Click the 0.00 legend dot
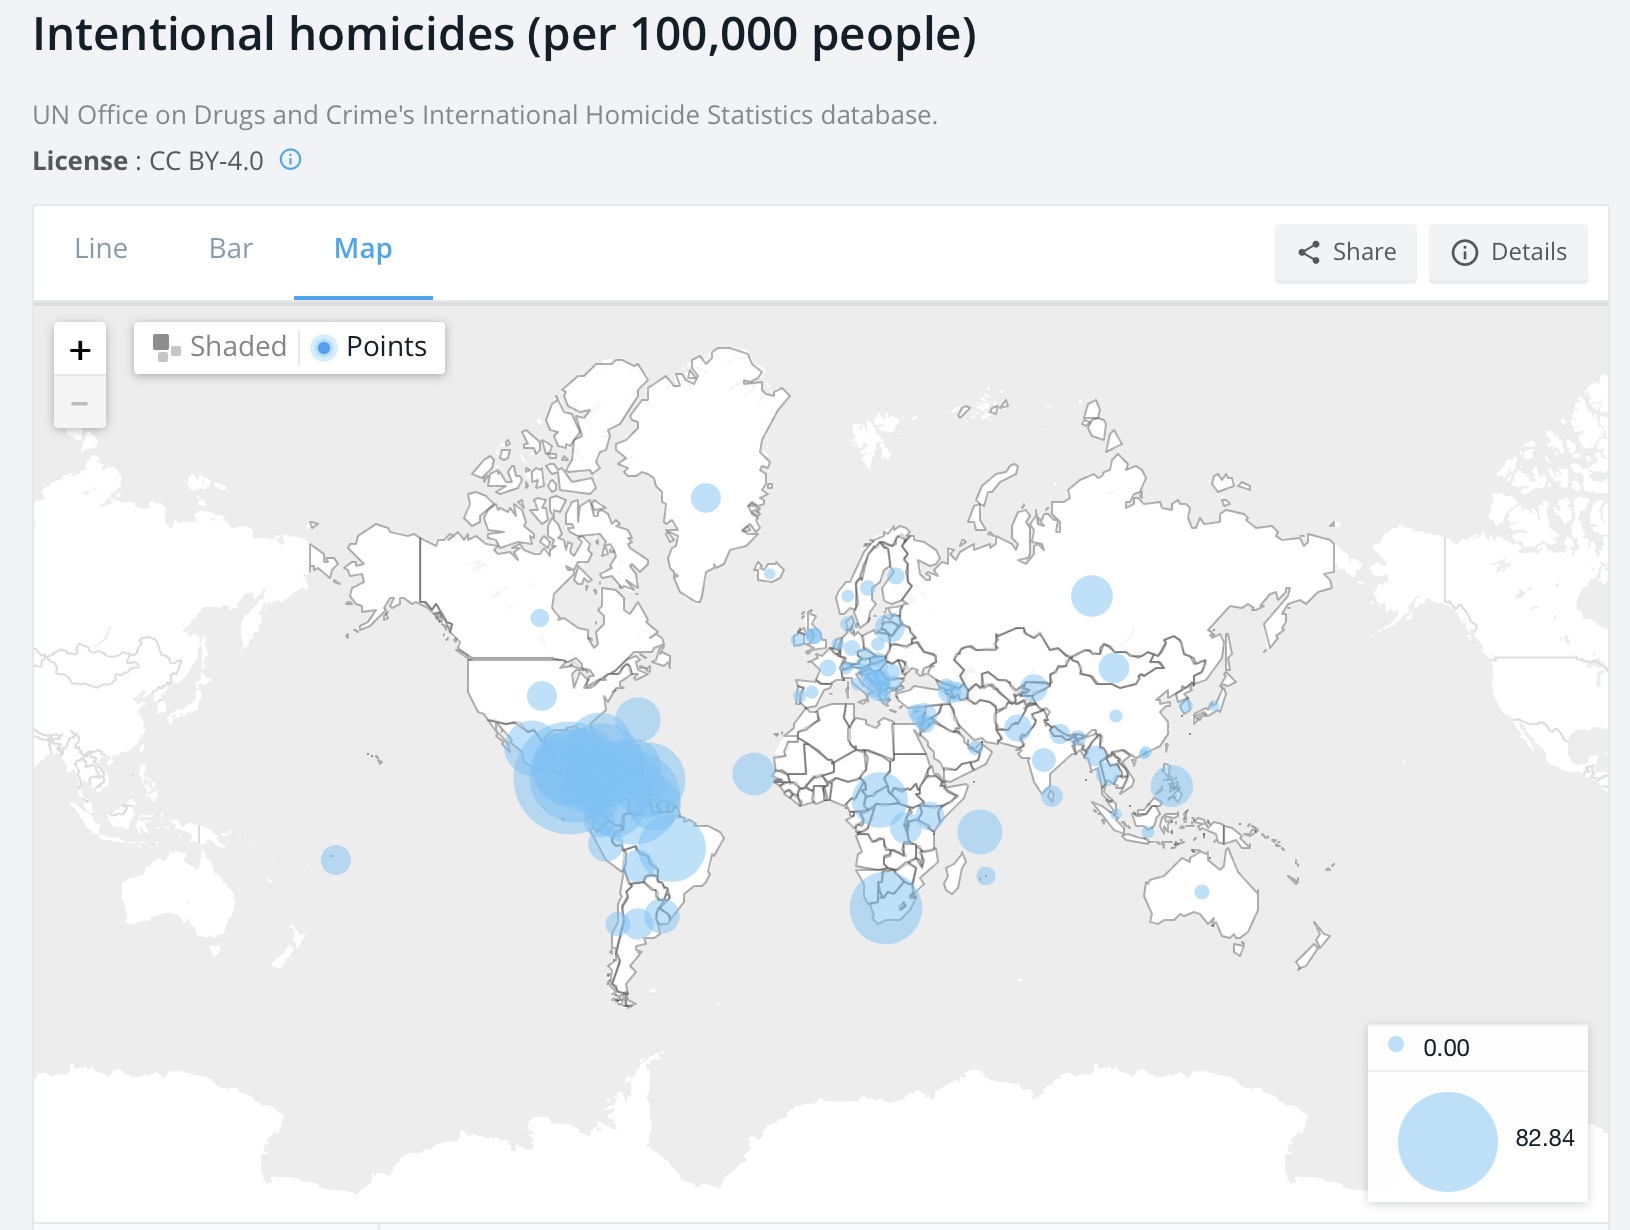This screenshot has height=1230, width=1630. pyautogui.click(x=1396, y=1045)
